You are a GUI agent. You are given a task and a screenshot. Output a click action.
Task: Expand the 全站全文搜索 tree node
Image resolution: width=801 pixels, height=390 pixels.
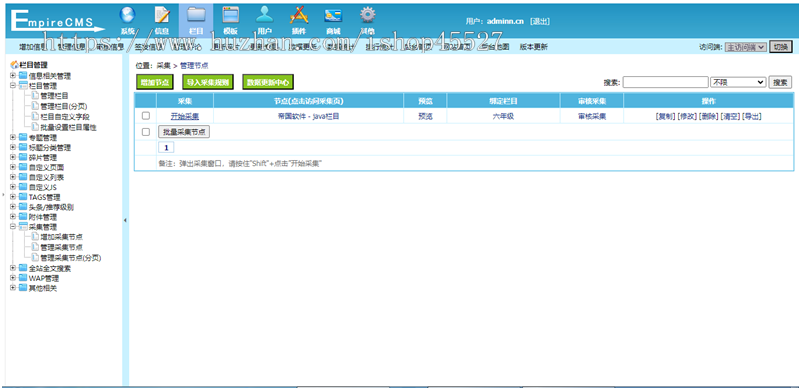pos(13,268)
